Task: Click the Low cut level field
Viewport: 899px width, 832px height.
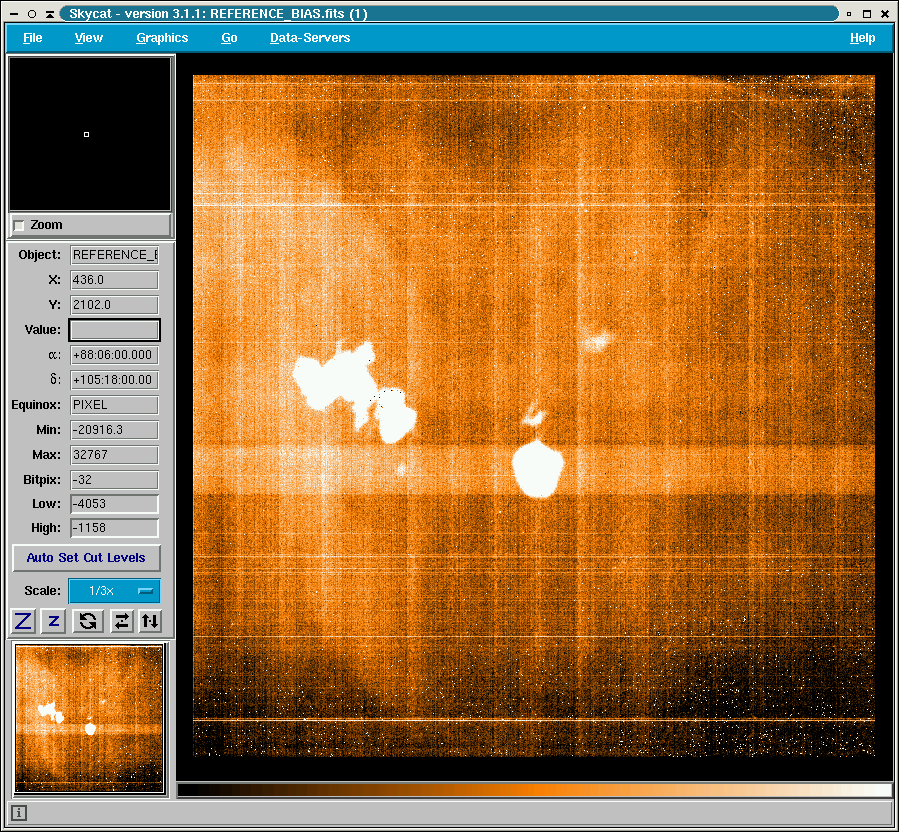Action: (114, 504)
